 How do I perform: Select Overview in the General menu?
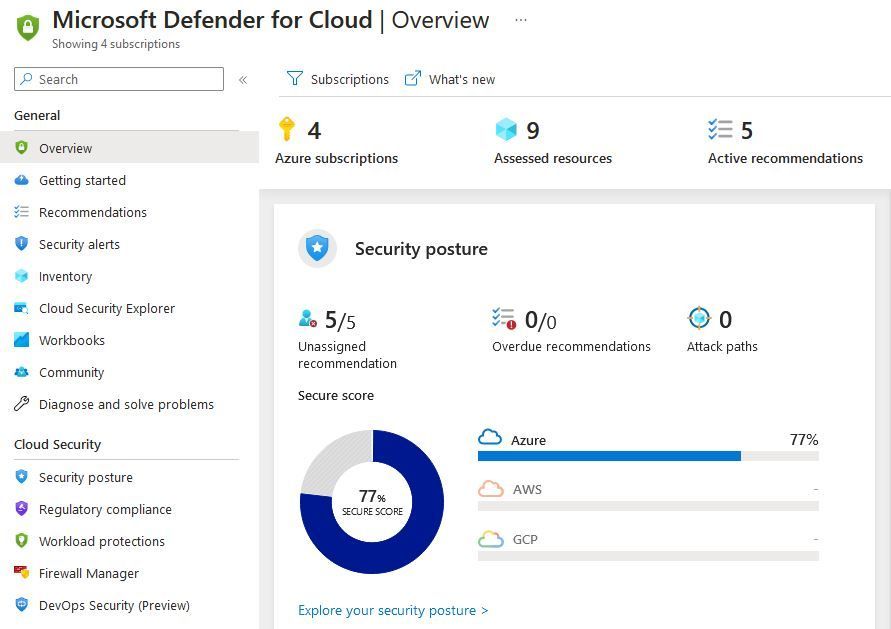pyautogui.click(x=130, y=148)
